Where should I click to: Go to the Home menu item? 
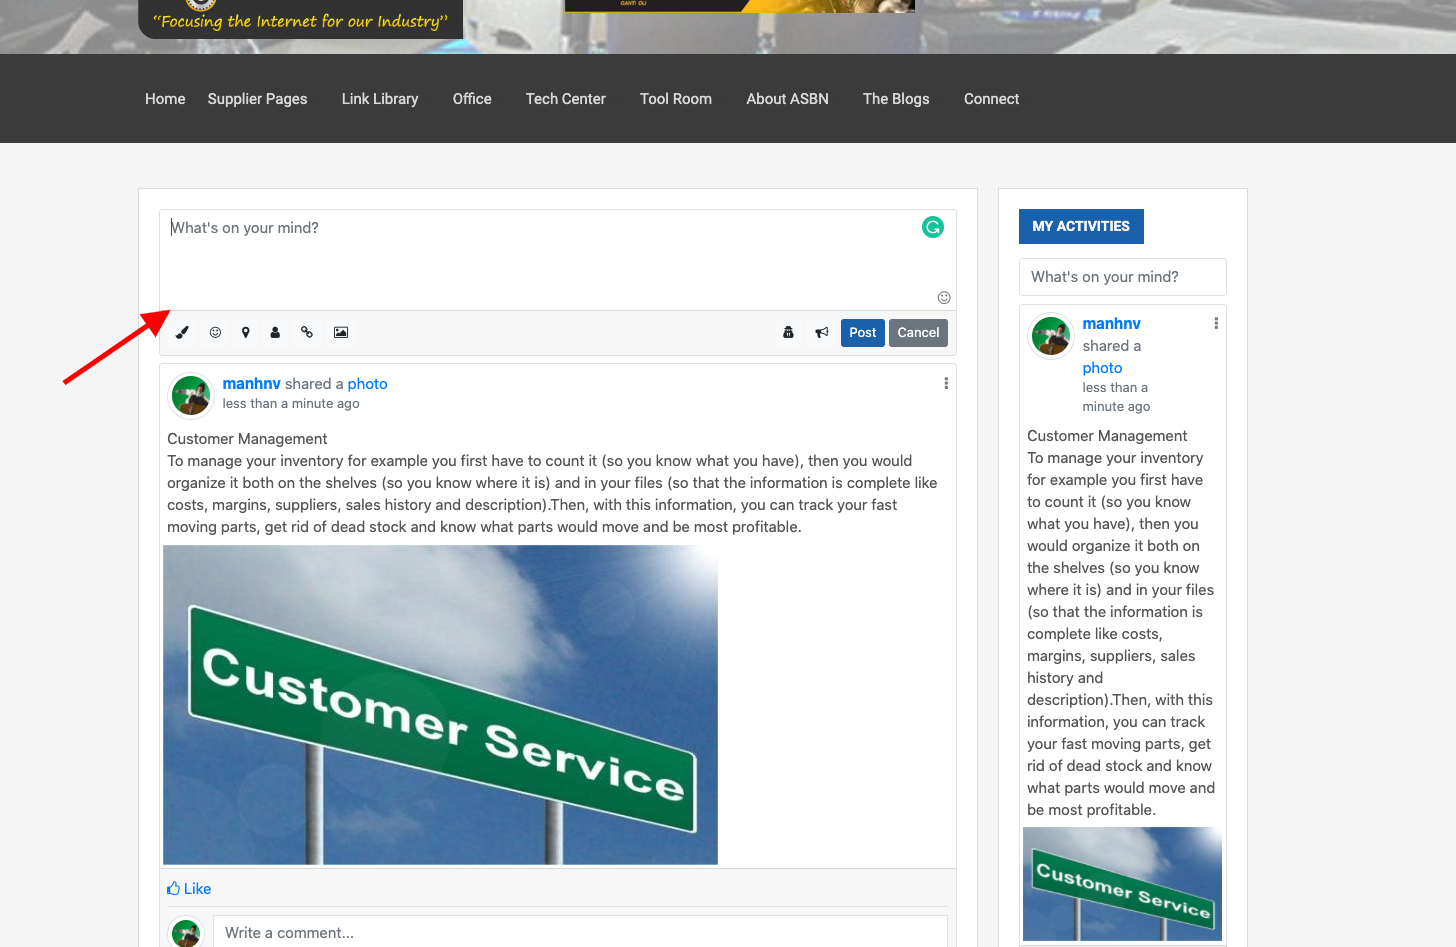165,99
